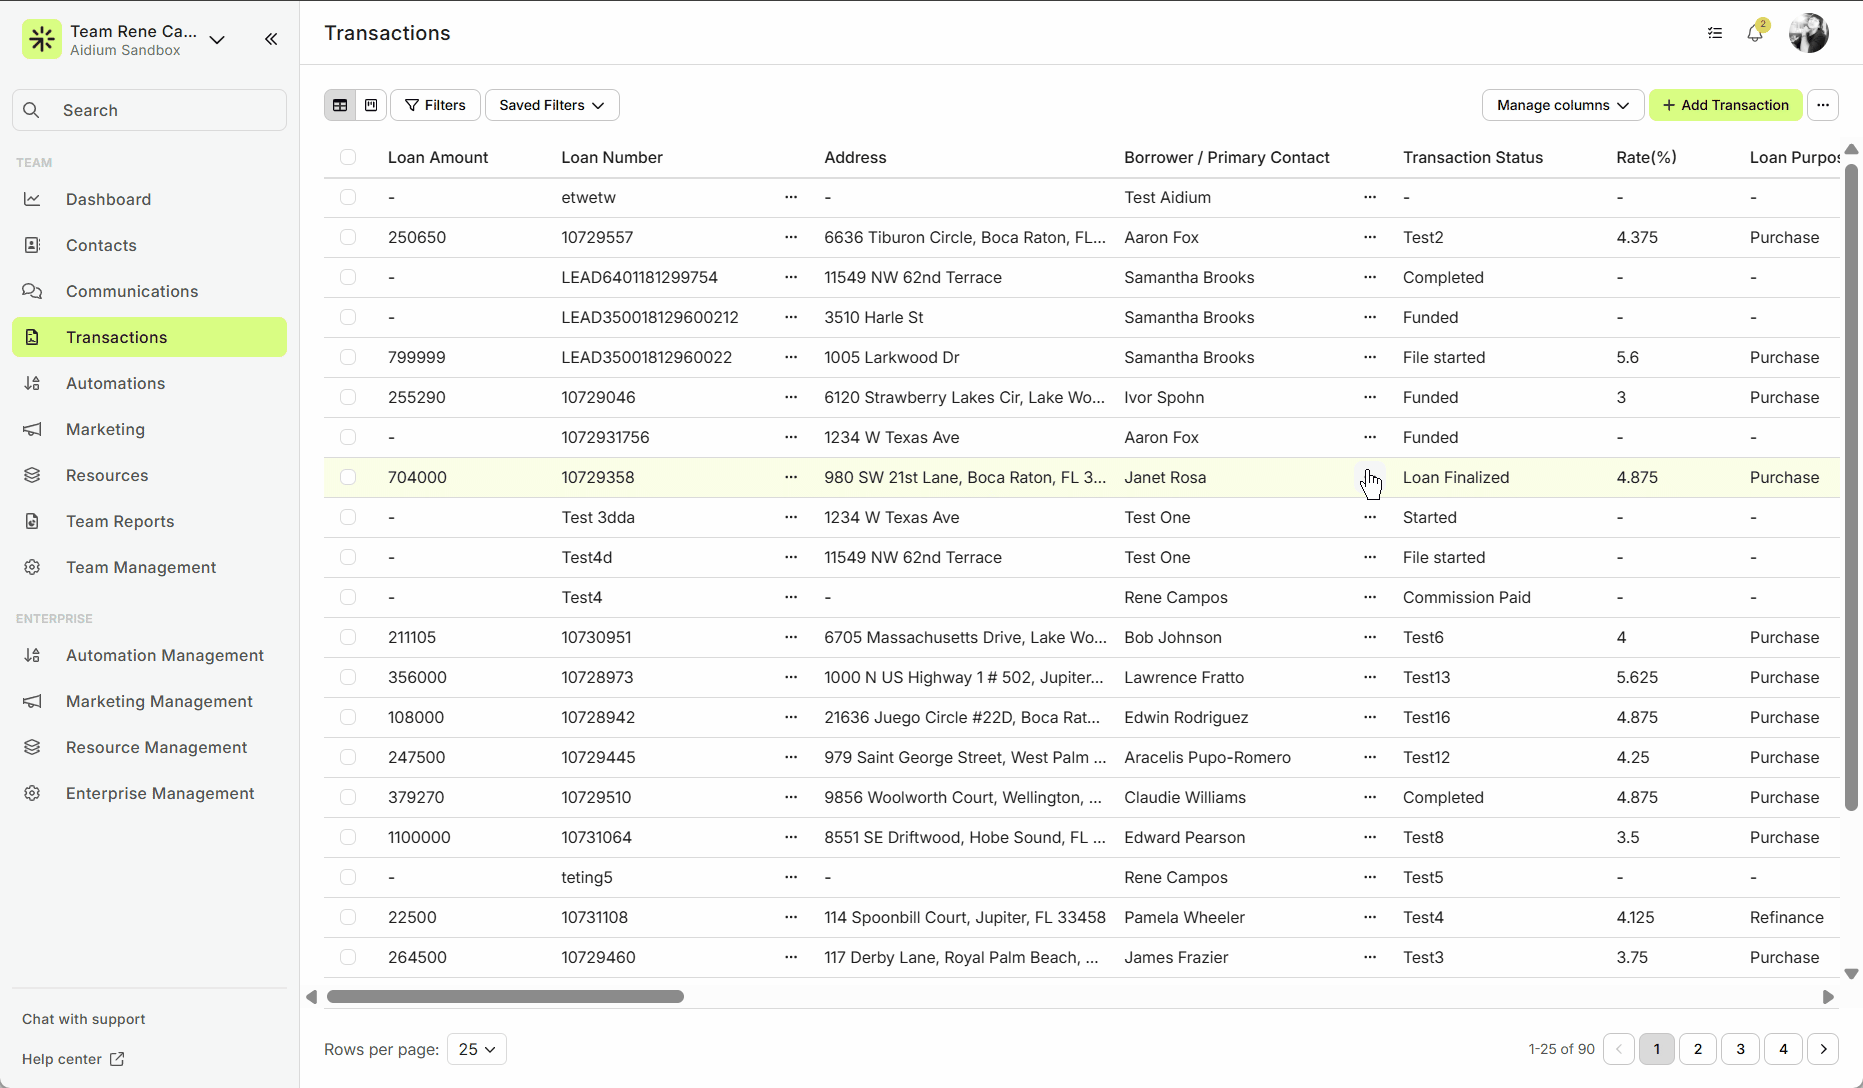Open Team Reports in sidebar
This screenshot has width=1863, height=1088.
click(120, 521)
